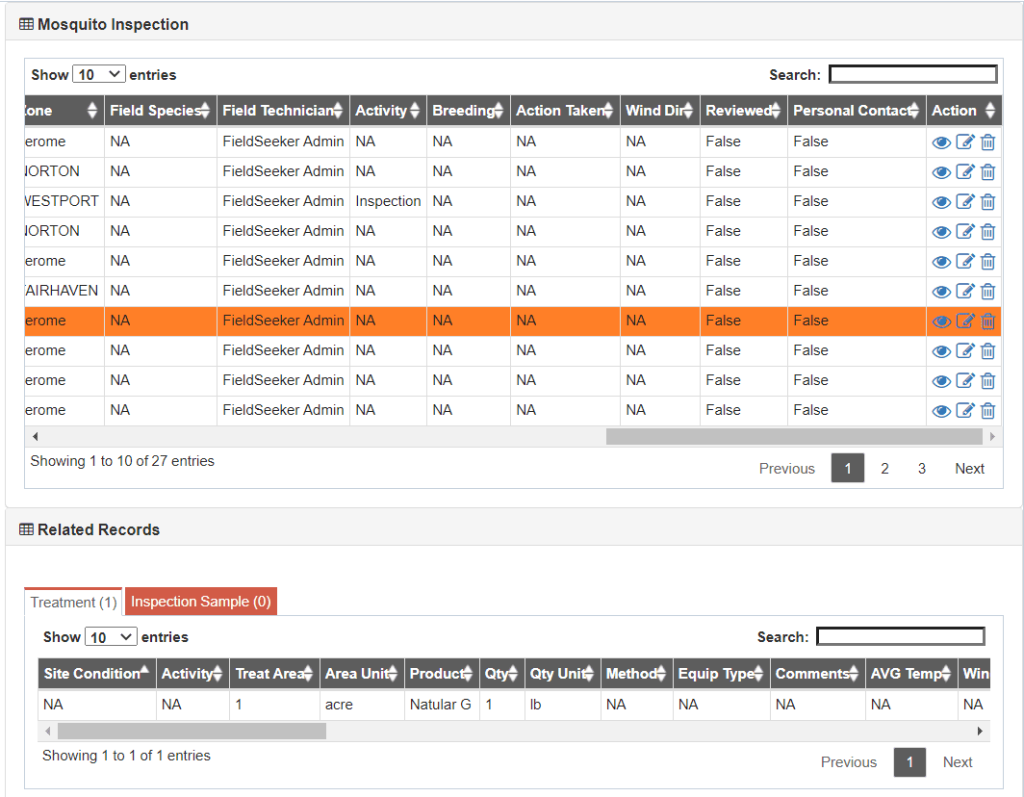Open Show entries dropdown in Related Records
Screen dimensions: 1024x797
coord(110,637)
